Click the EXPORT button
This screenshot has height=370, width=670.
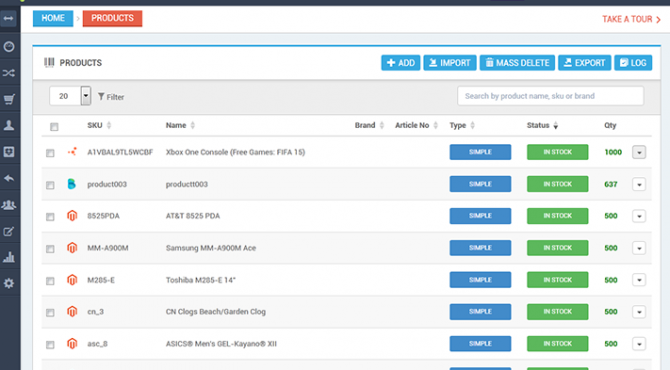pyautogui.click(x=585, y=63)
